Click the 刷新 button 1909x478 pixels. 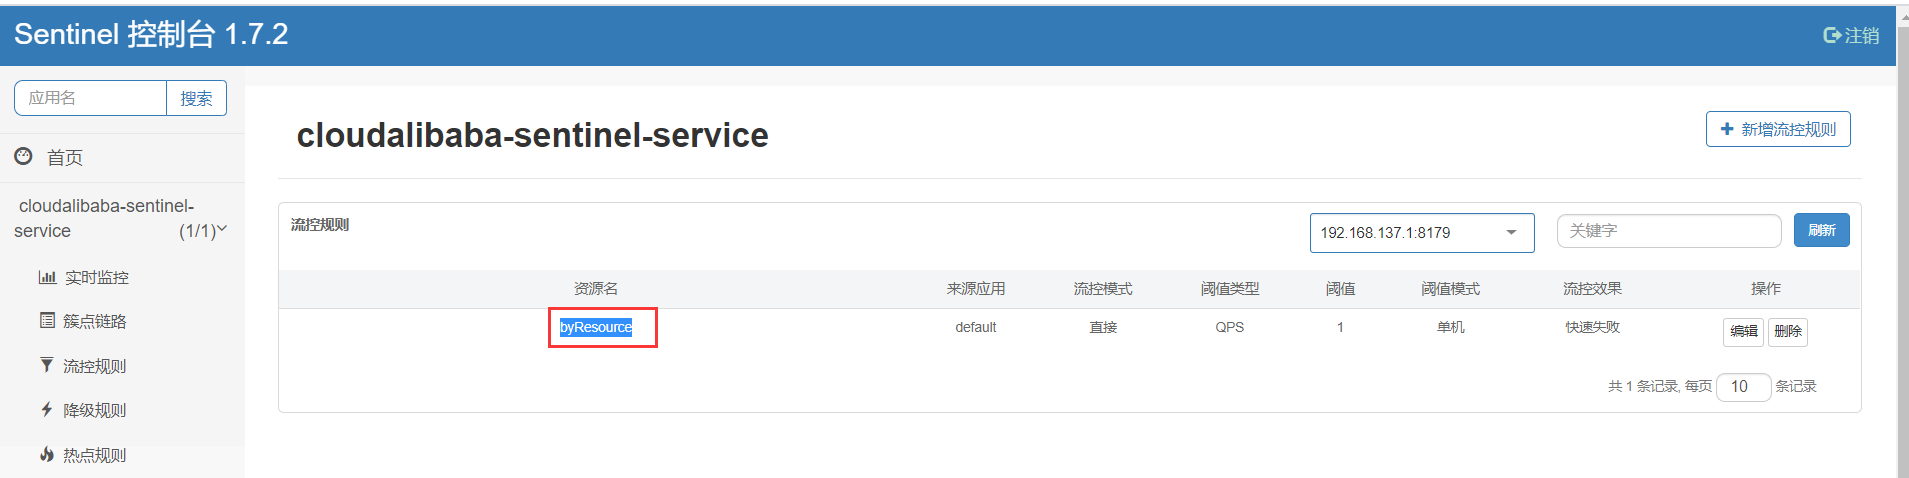[x=1821, y=230]
